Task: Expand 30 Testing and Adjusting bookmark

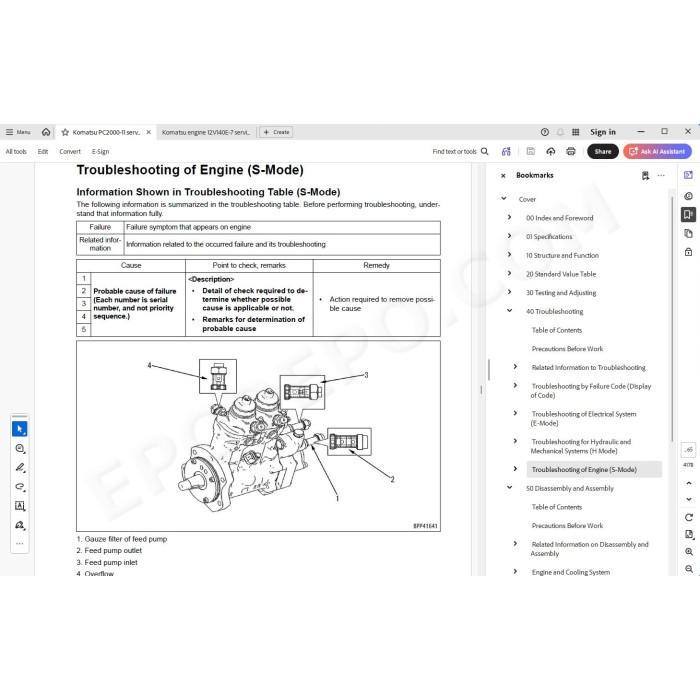Action: pos(509,292)
